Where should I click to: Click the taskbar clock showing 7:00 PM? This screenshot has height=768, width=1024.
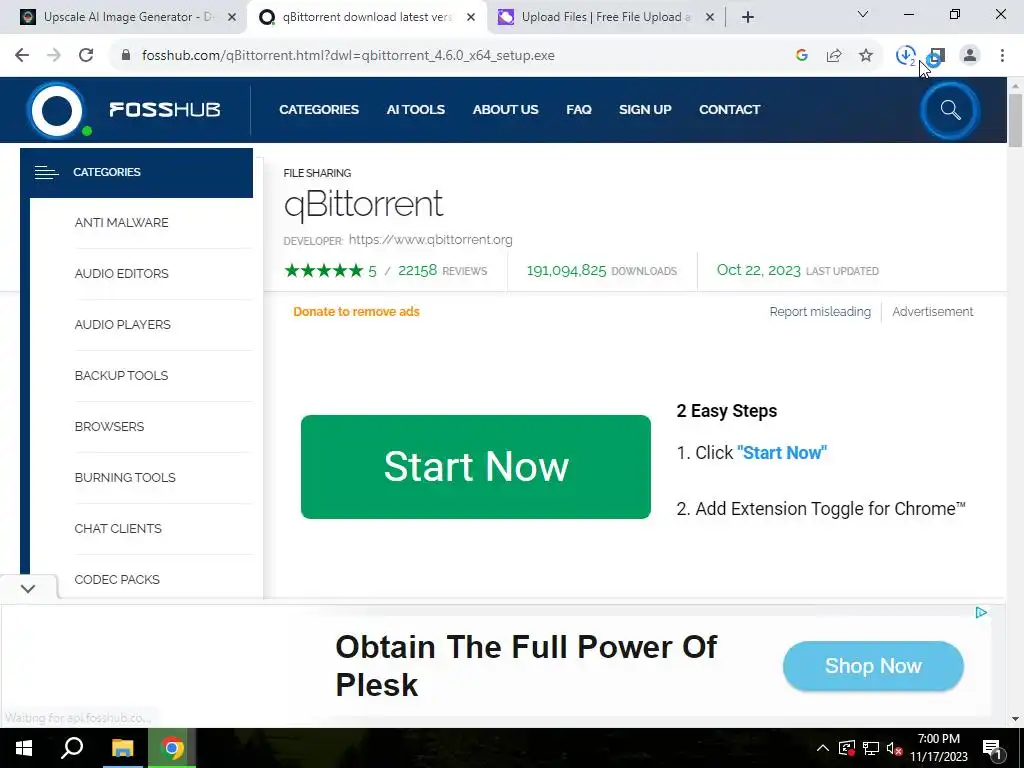[938, 748]
